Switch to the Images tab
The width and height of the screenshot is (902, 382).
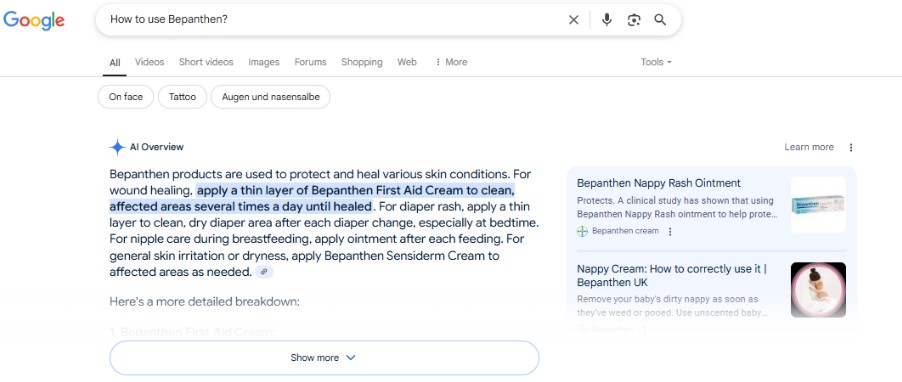pyautogui.click(x=264, y=62)
